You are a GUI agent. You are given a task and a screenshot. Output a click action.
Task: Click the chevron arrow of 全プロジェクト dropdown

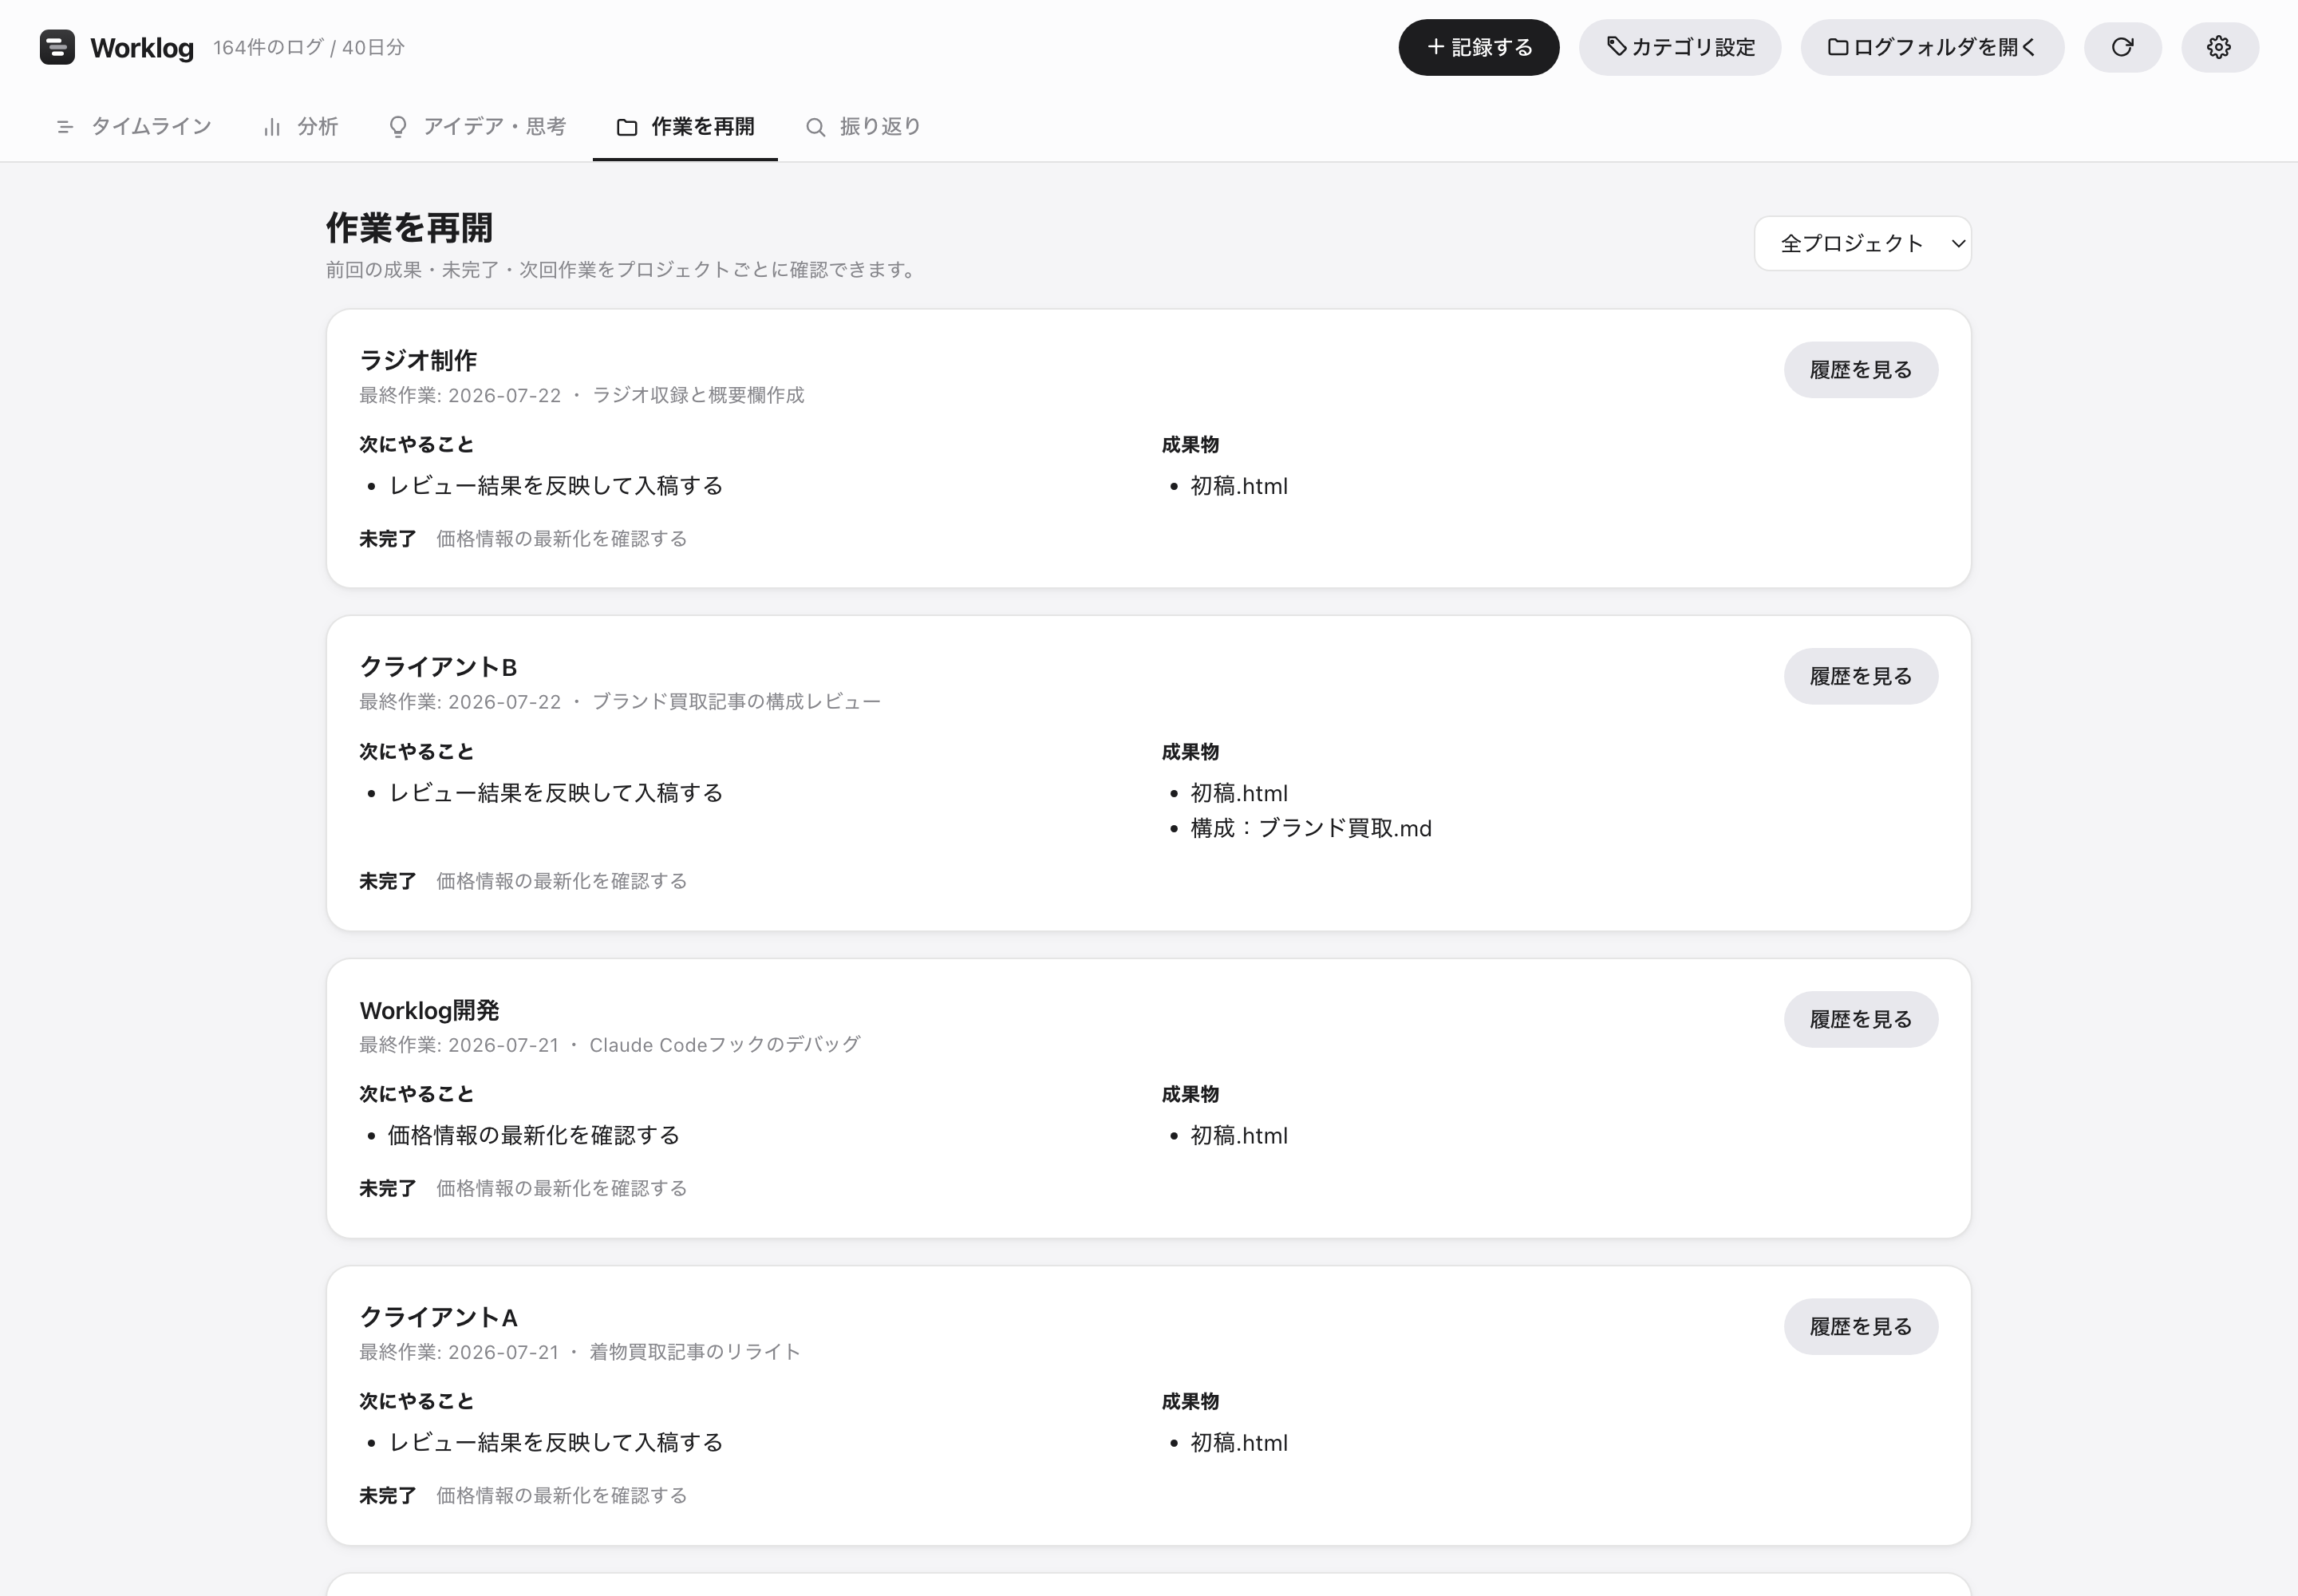pyautogui.click(x=1958, y=243)
